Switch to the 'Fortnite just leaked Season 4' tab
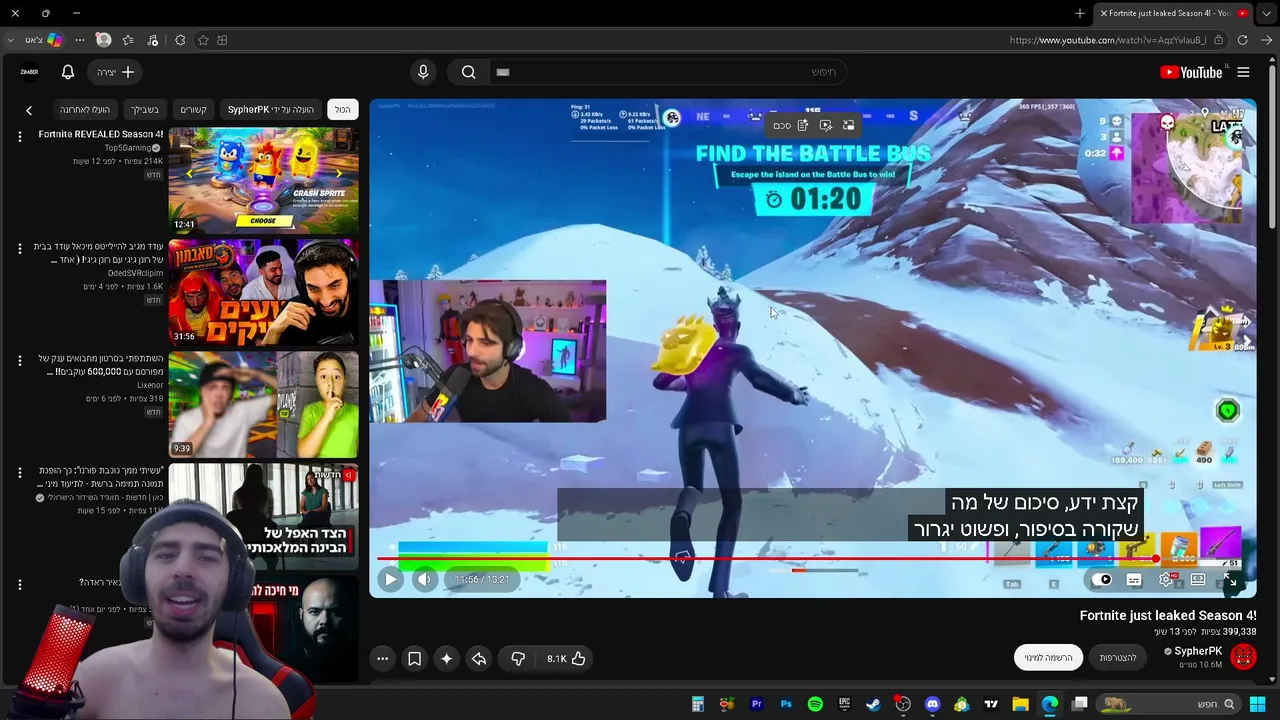 tap(1172, 13)
